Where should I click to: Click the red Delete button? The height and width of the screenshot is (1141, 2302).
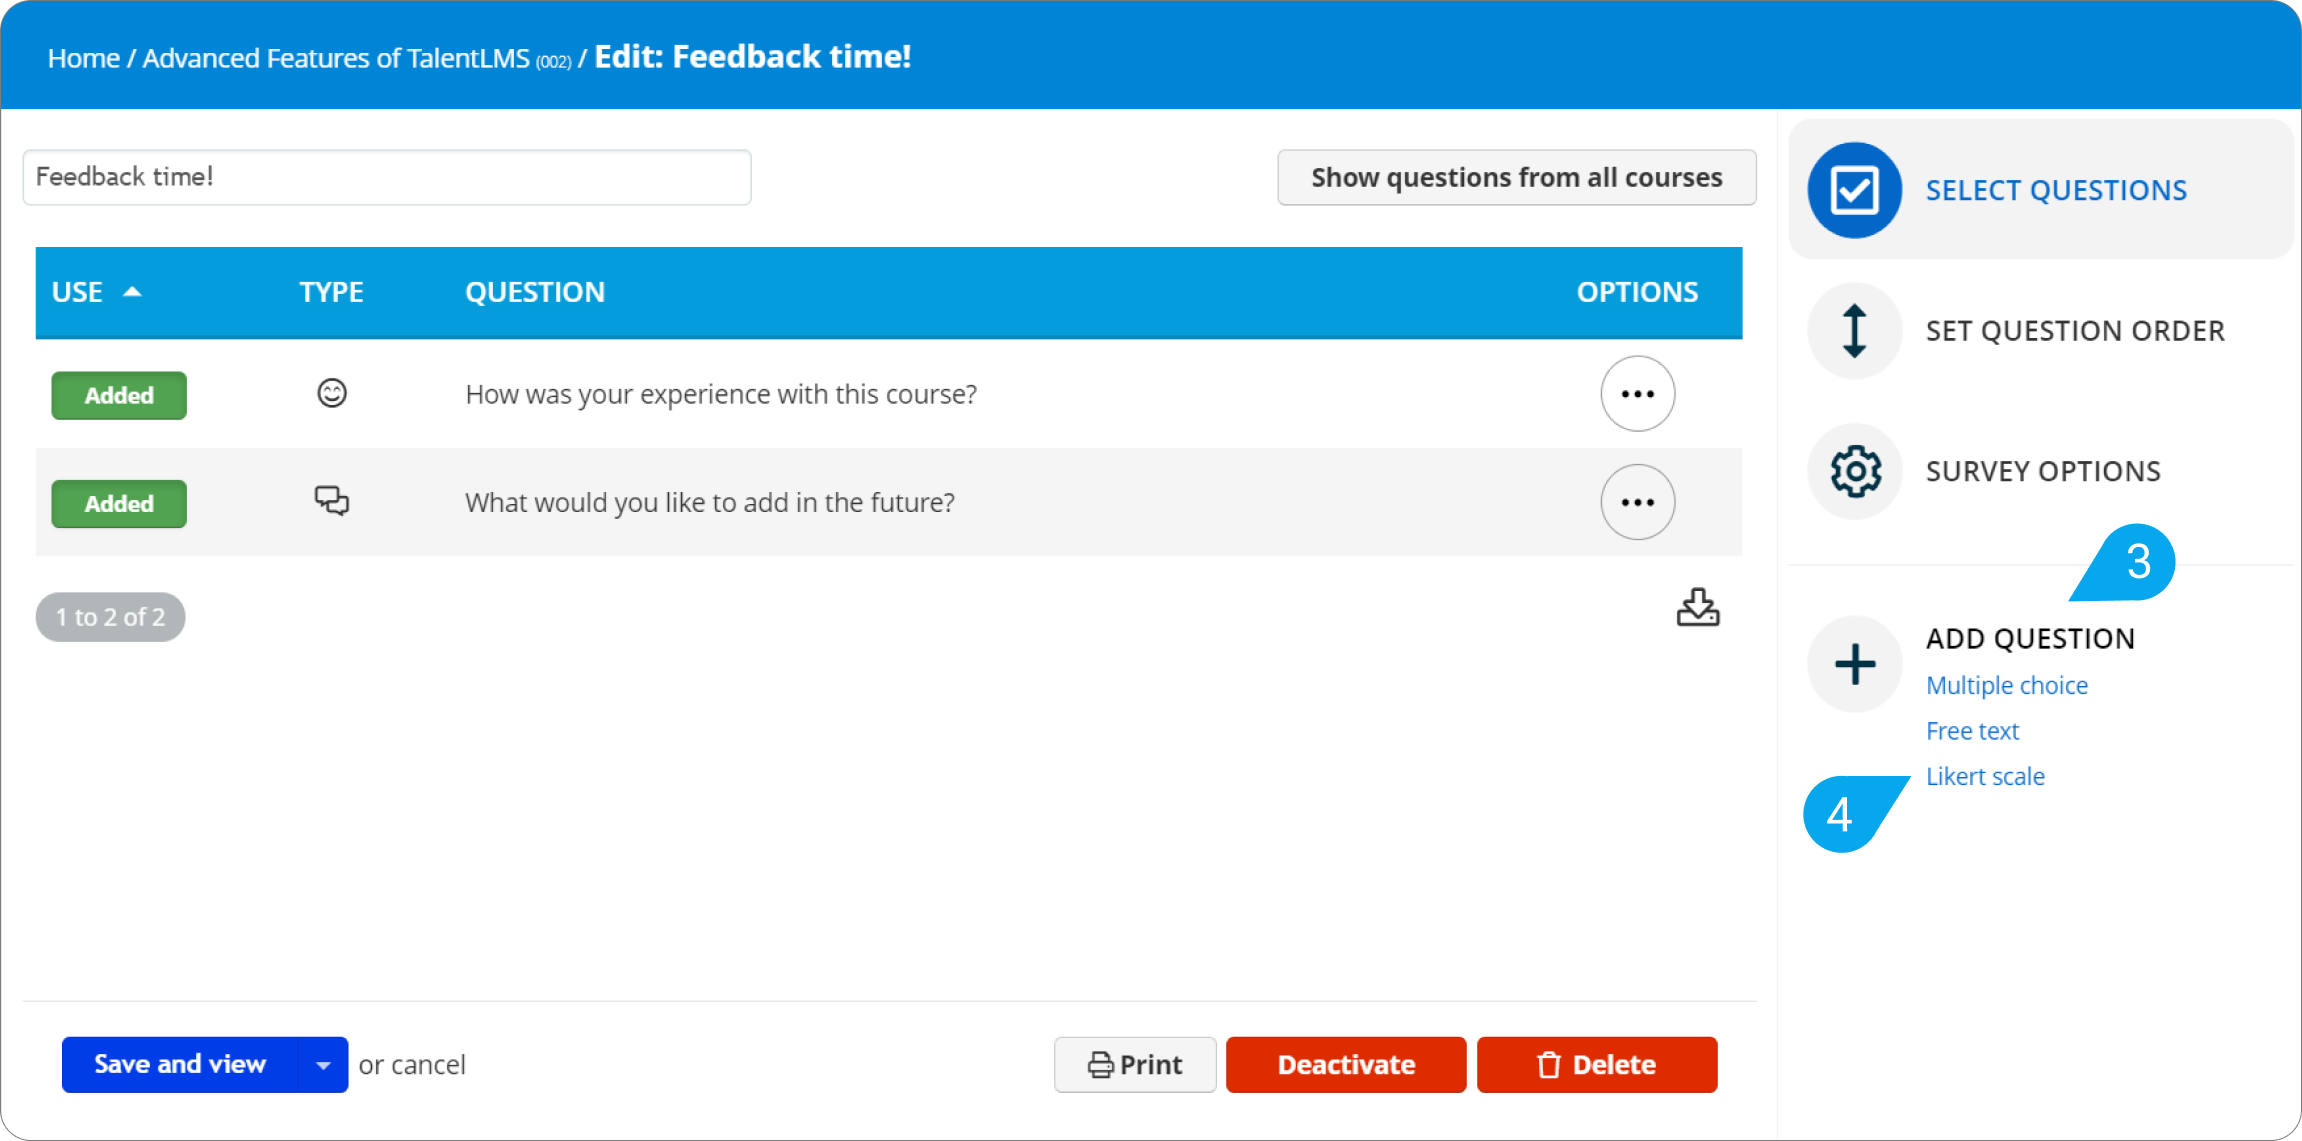click(1596, 1065)
